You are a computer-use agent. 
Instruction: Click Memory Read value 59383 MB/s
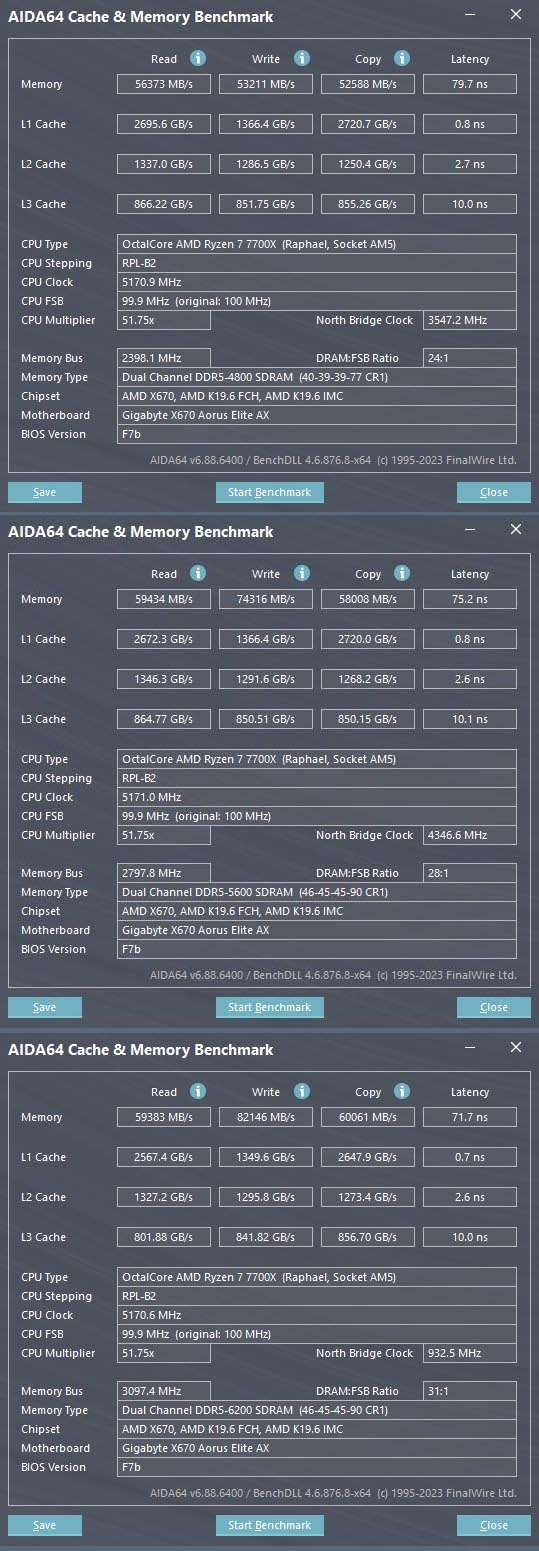[164, 1117]
